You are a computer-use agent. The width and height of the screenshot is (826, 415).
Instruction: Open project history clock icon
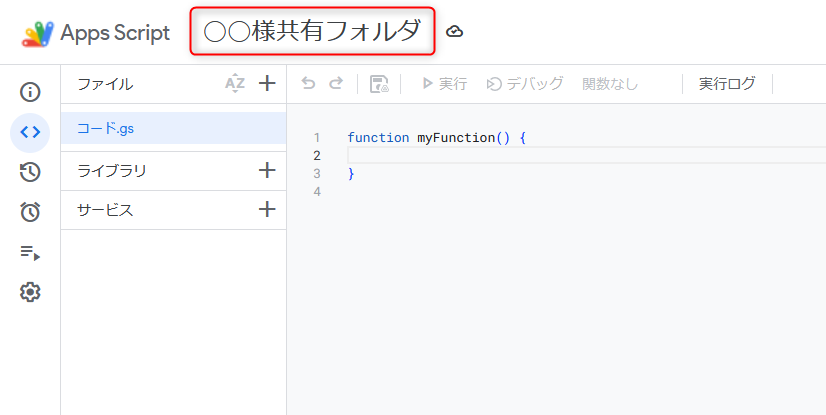pyautogui.click(x=30, y=172)
